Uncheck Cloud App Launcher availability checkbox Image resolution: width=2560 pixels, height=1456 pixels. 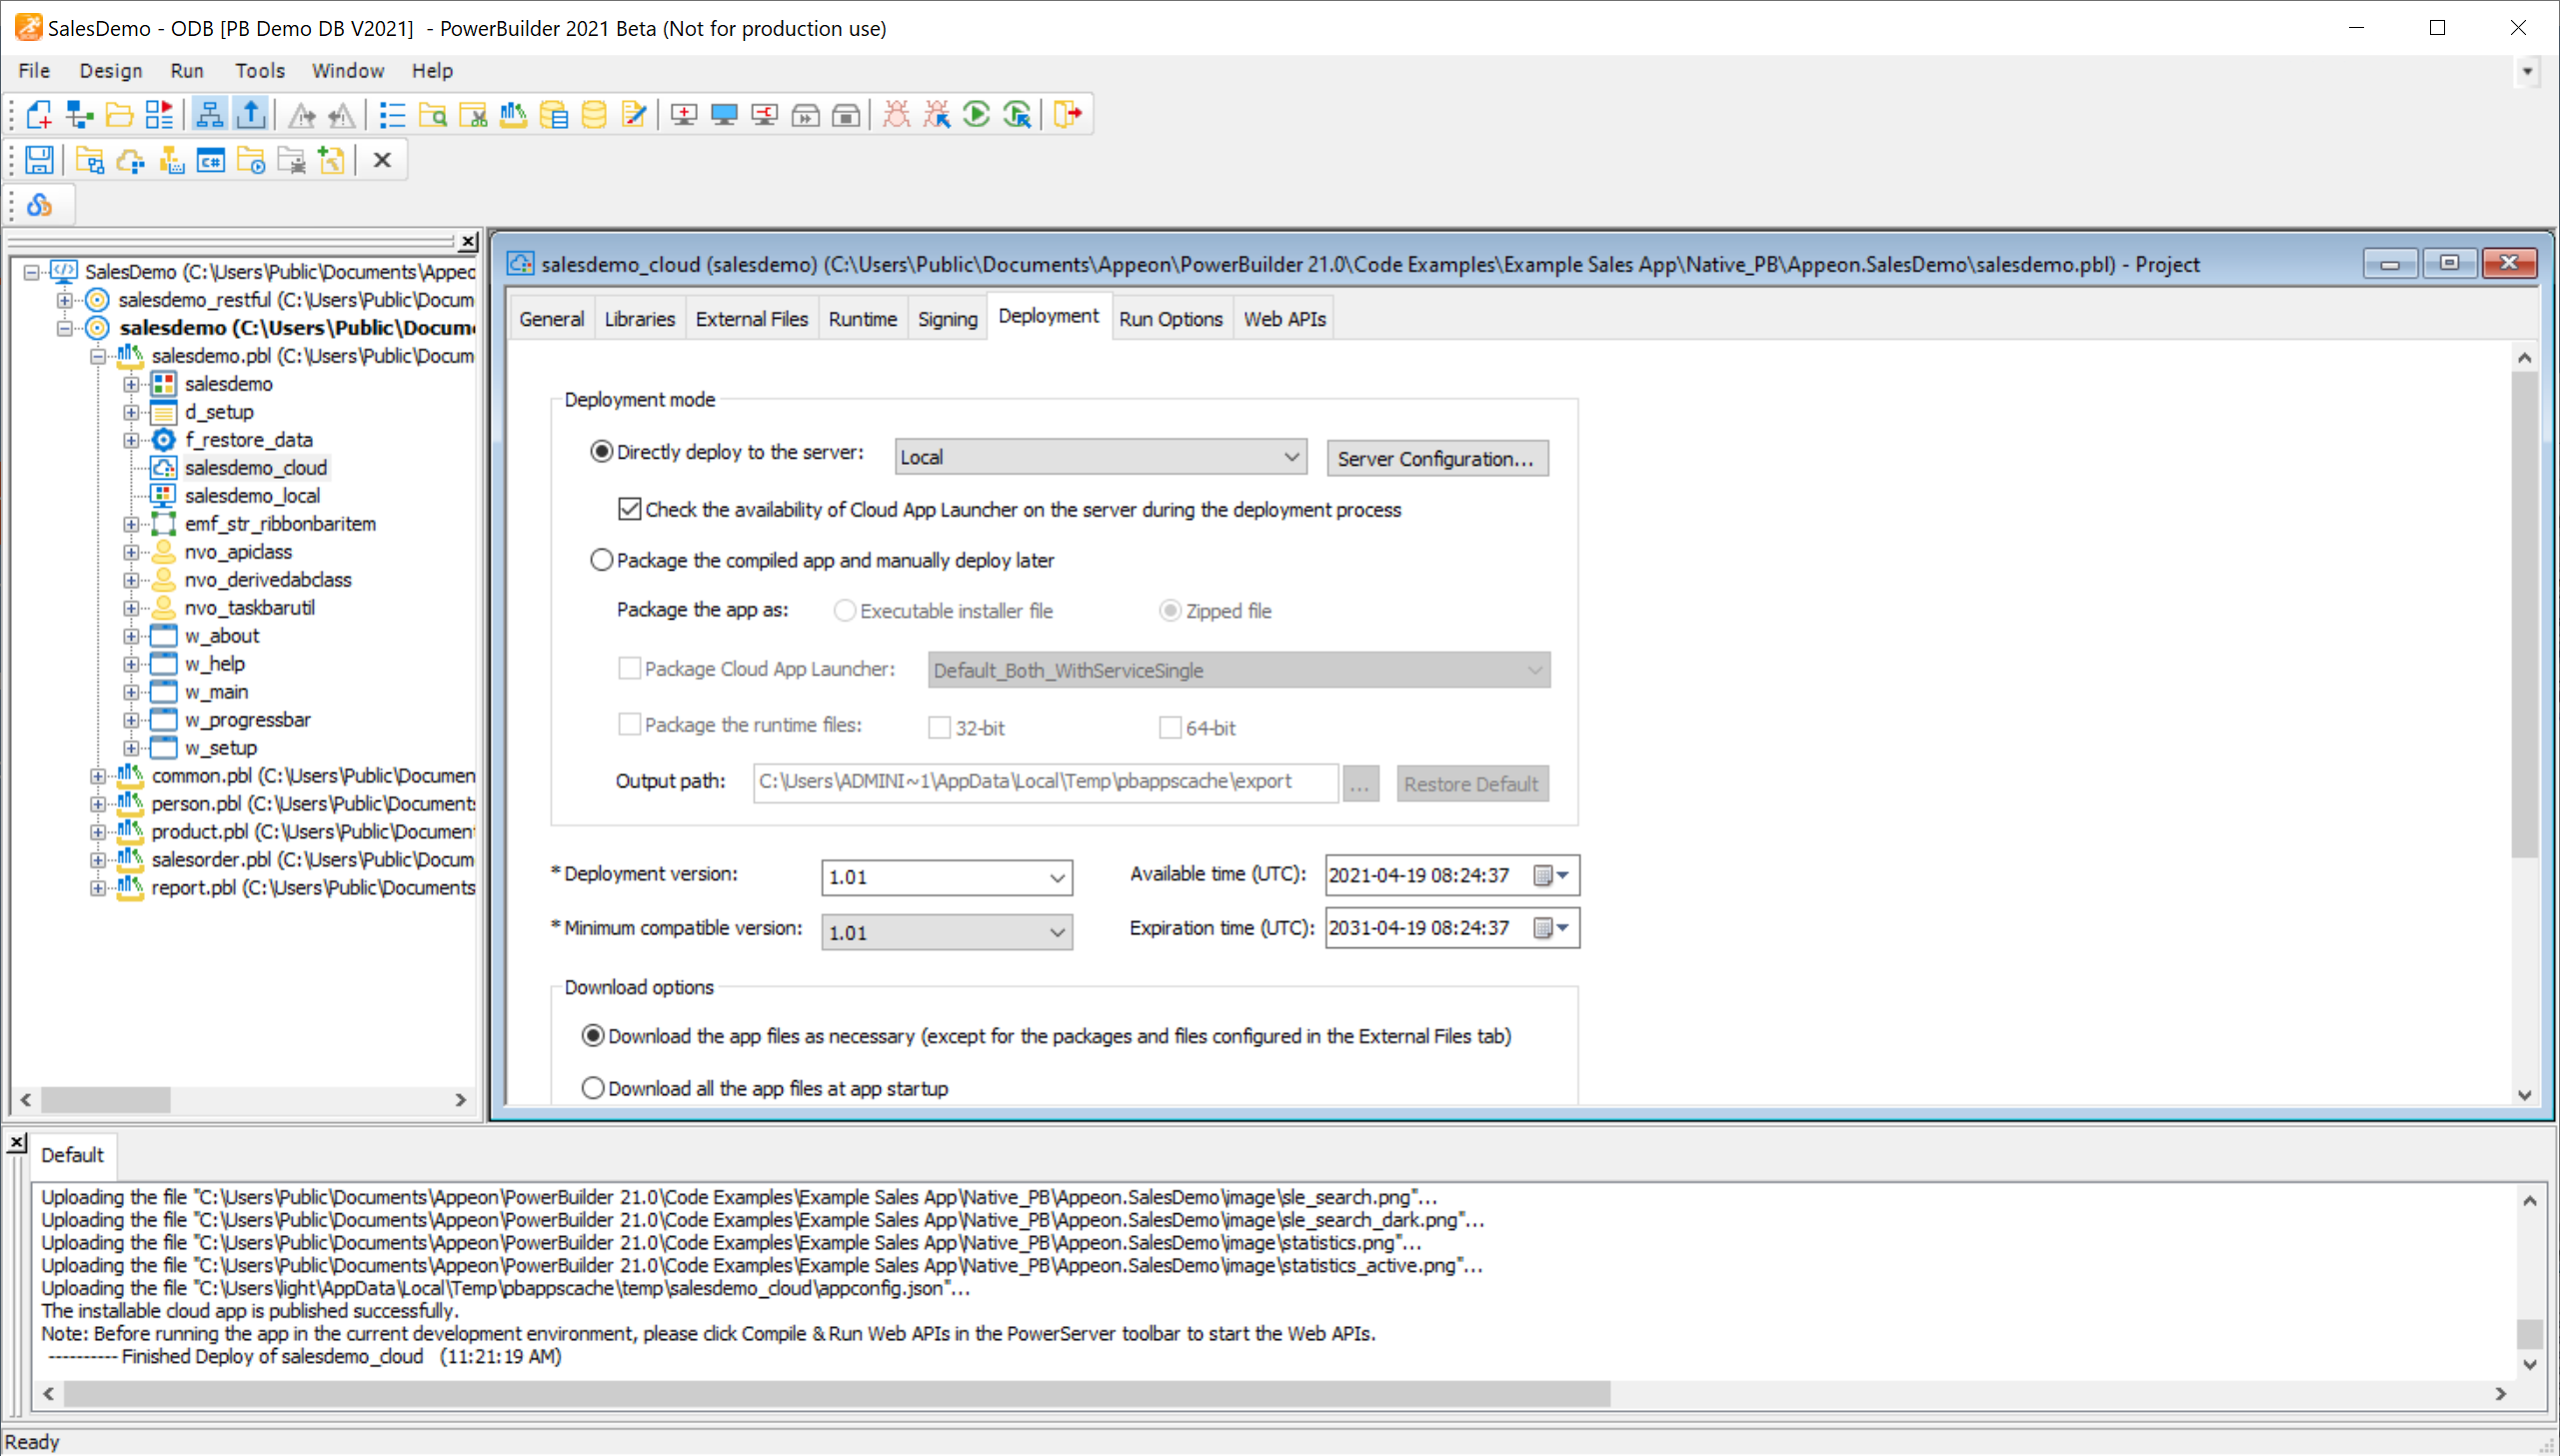point(629,509)
